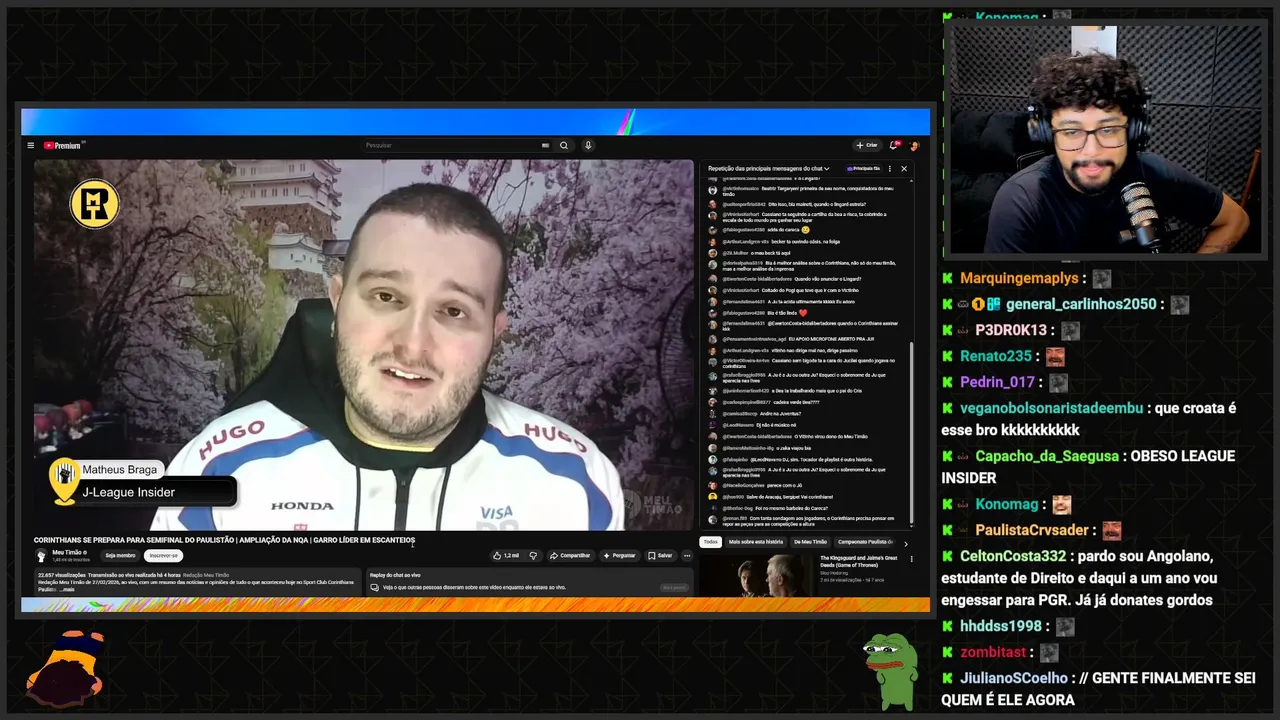1280x720 pixels.
Task: Close the chat replay panel
Action: click(x=904, y=169)
